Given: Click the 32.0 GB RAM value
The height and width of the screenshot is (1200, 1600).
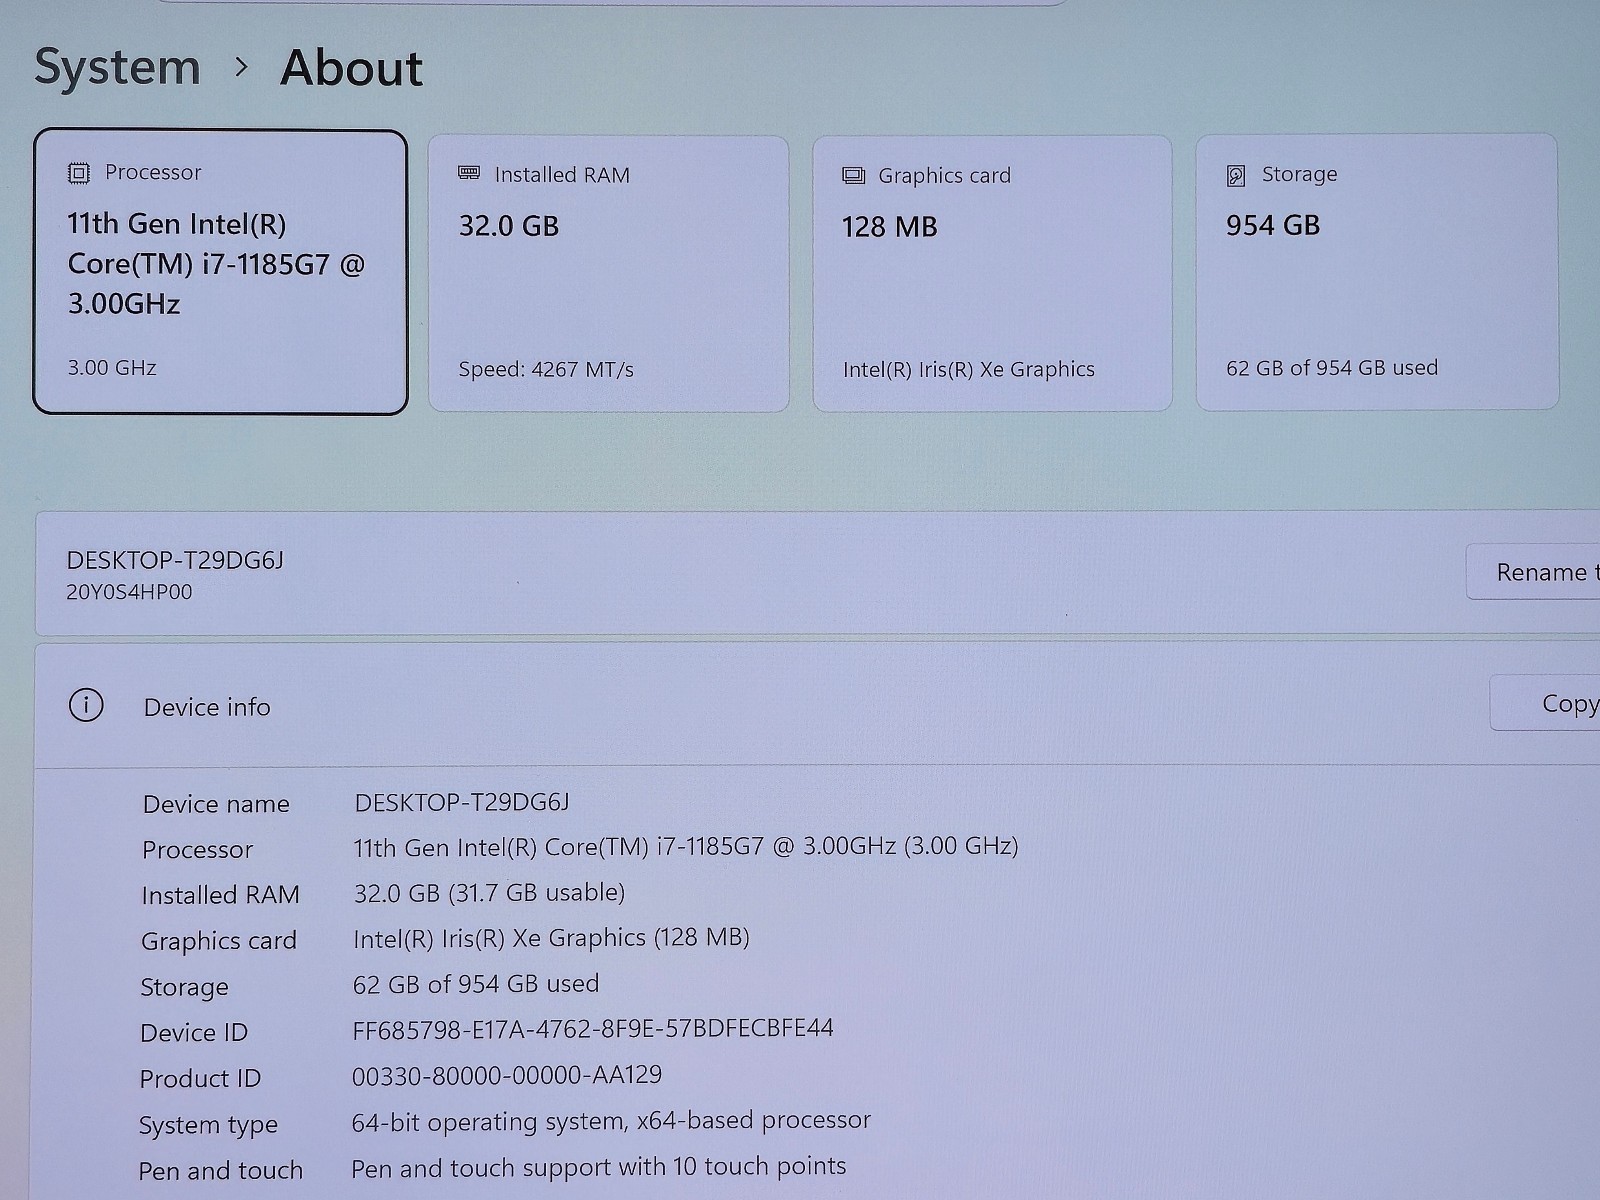Looking at the screenshot, I should pos(508,226).
